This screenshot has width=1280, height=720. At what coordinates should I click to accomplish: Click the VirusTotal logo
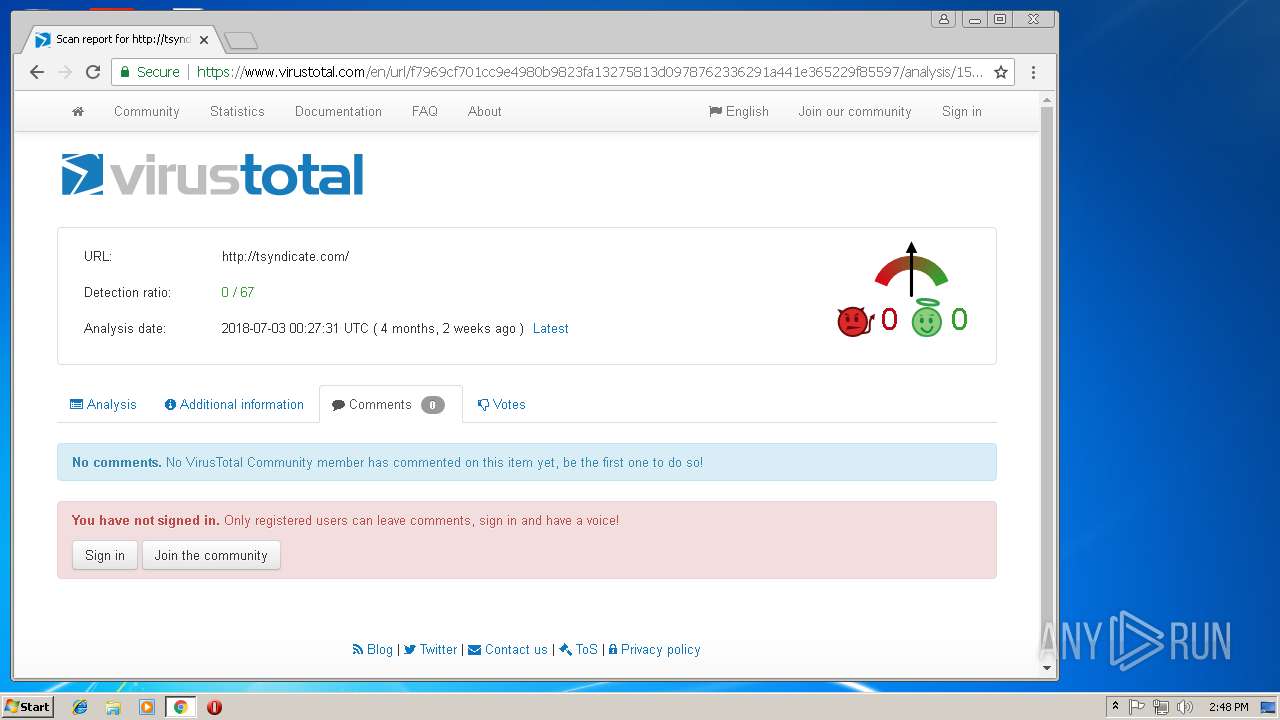212,174
